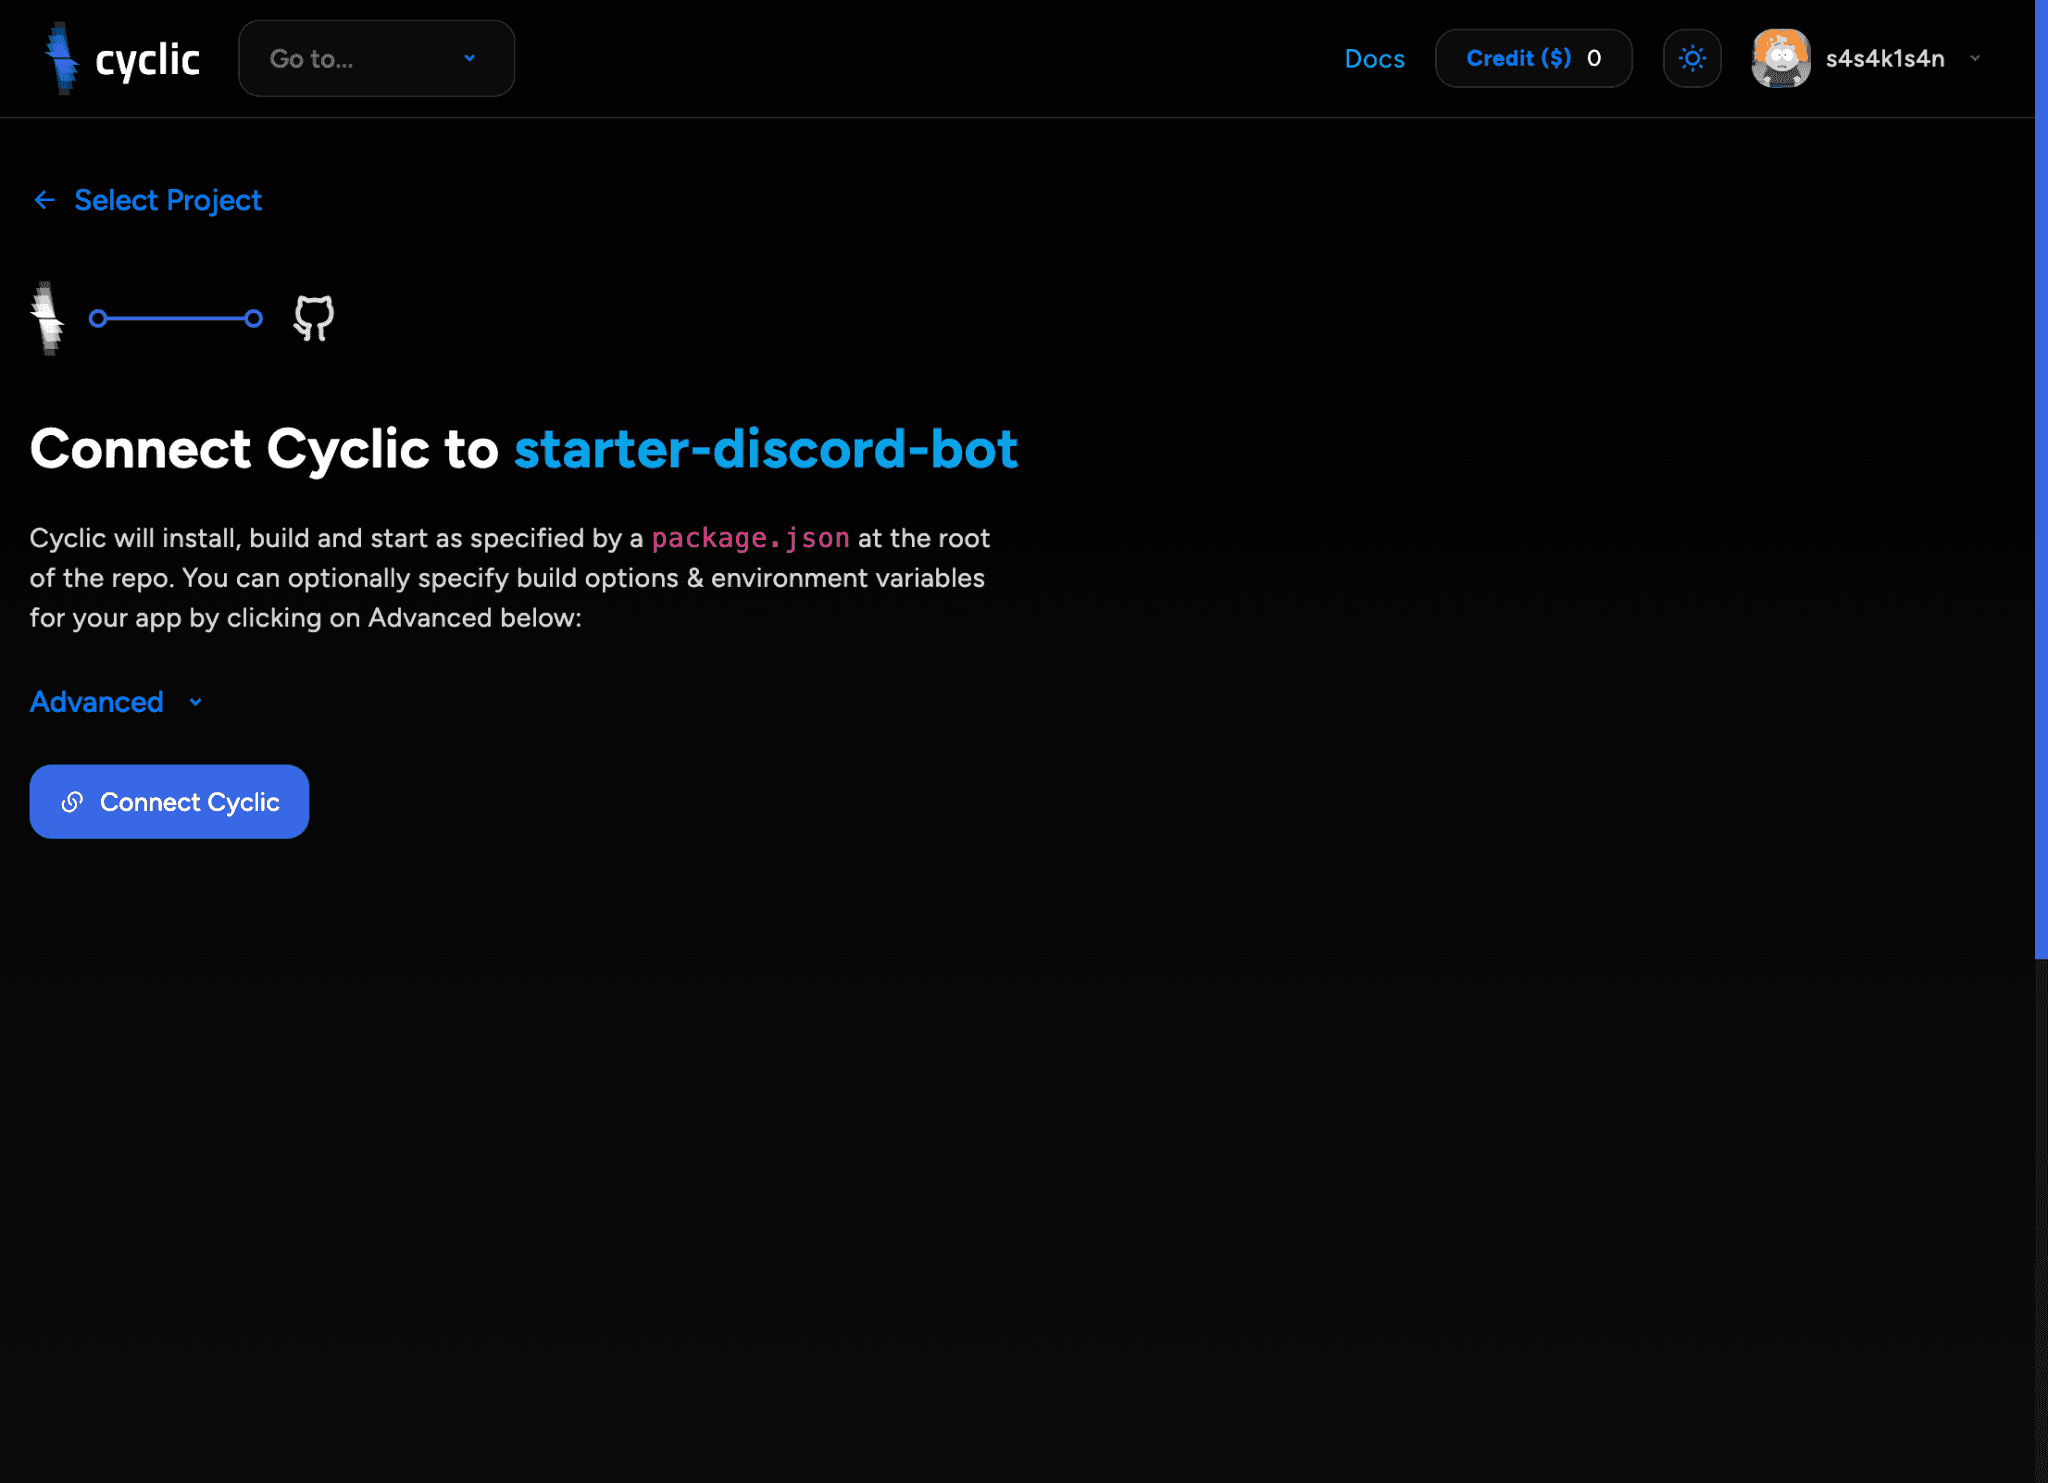Switch the appearance mode in the navbar
The height and width of the screenshot is (1483, 2048).
1692,58
